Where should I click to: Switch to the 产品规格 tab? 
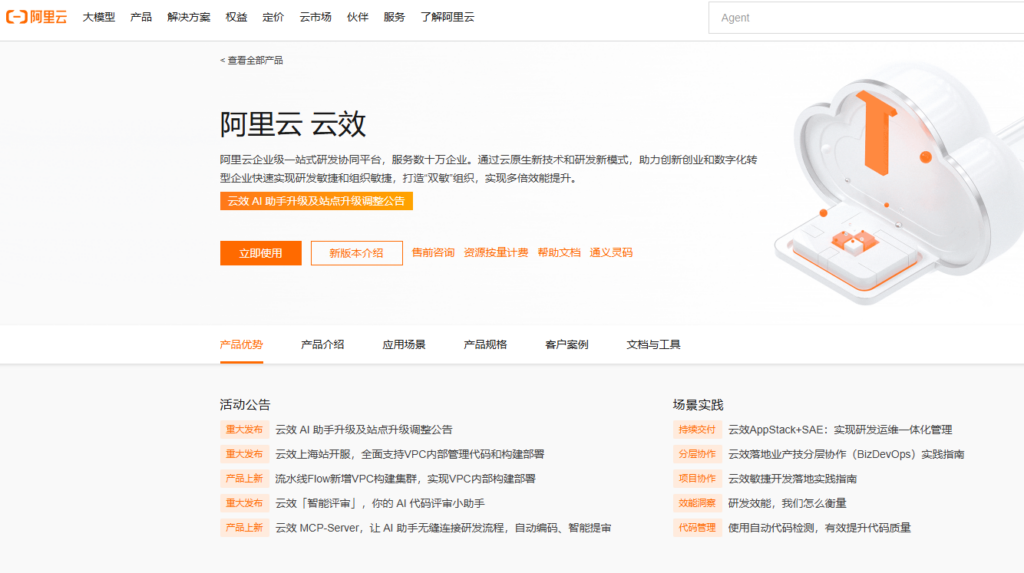[485, 344]
